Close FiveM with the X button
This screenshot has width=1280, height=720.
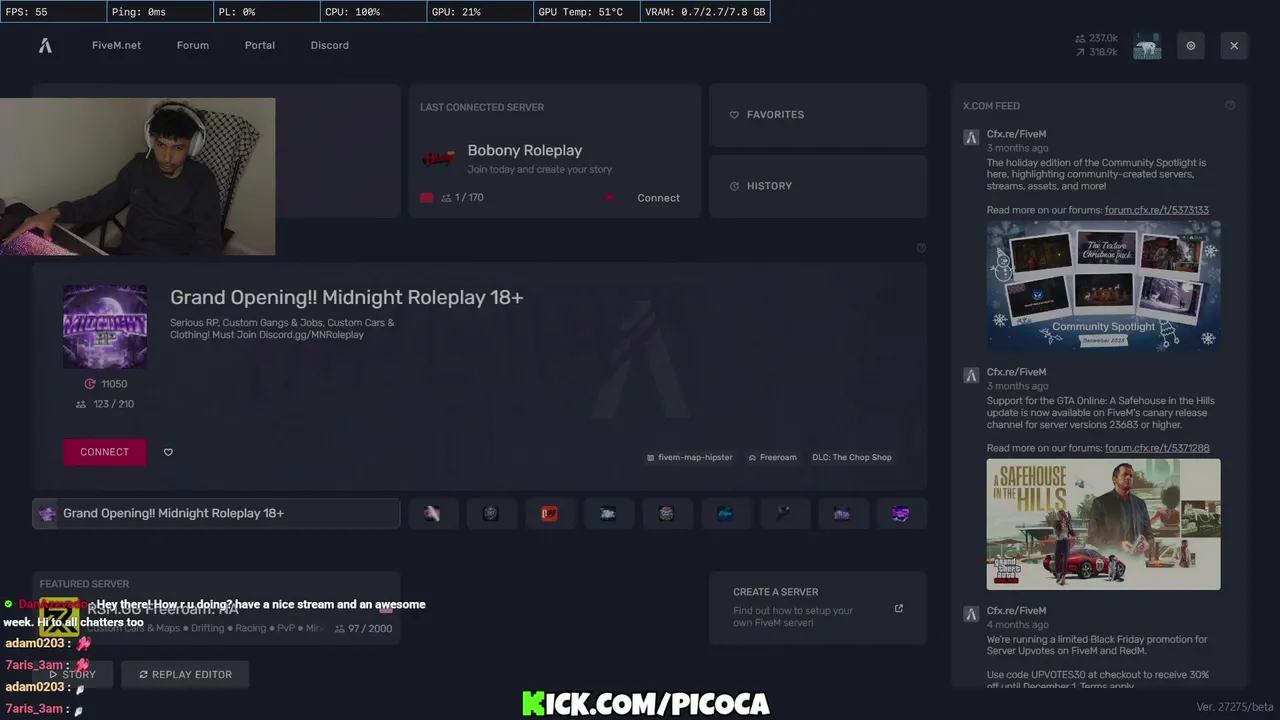[1234, 46]
